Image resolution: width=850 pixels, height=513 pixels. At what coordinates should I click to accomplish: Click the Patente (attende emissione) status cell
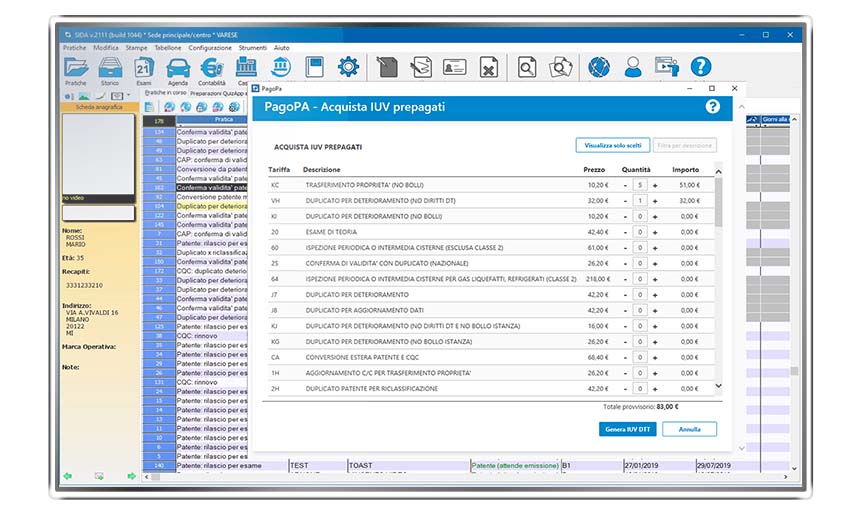point(515,465)
